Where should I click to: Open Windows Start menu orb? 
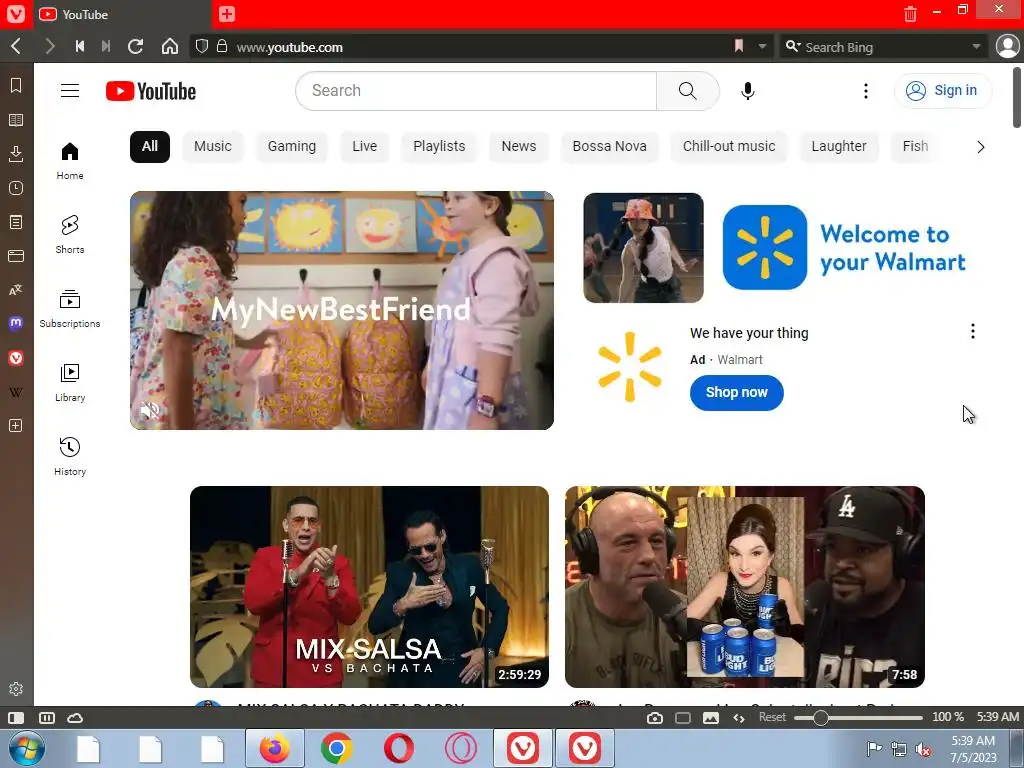27,748
